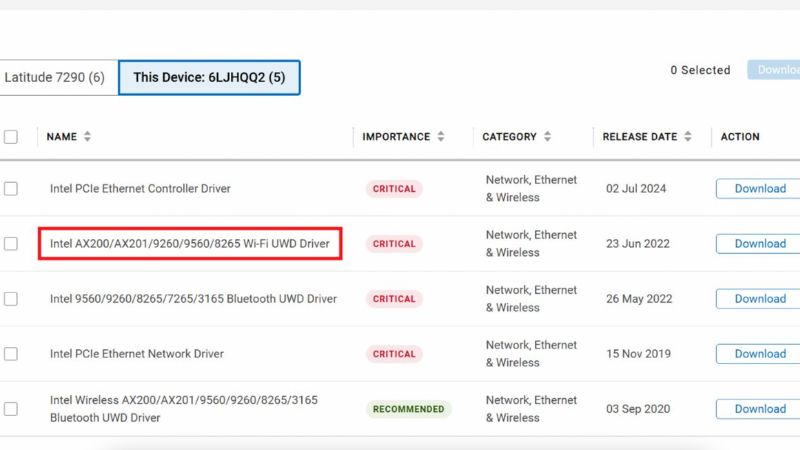Click the CRITICAL badge for Ethernet Controller Driver

click(x=394, y=189)
